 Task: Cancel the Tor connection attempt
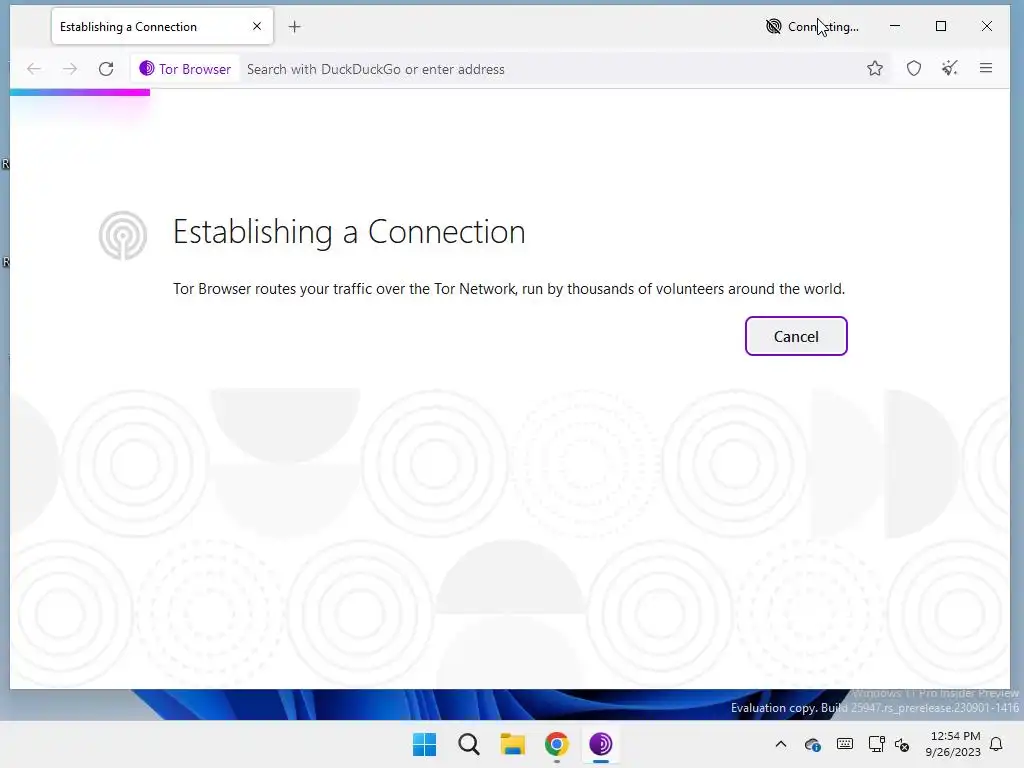(x=796, y=336)
